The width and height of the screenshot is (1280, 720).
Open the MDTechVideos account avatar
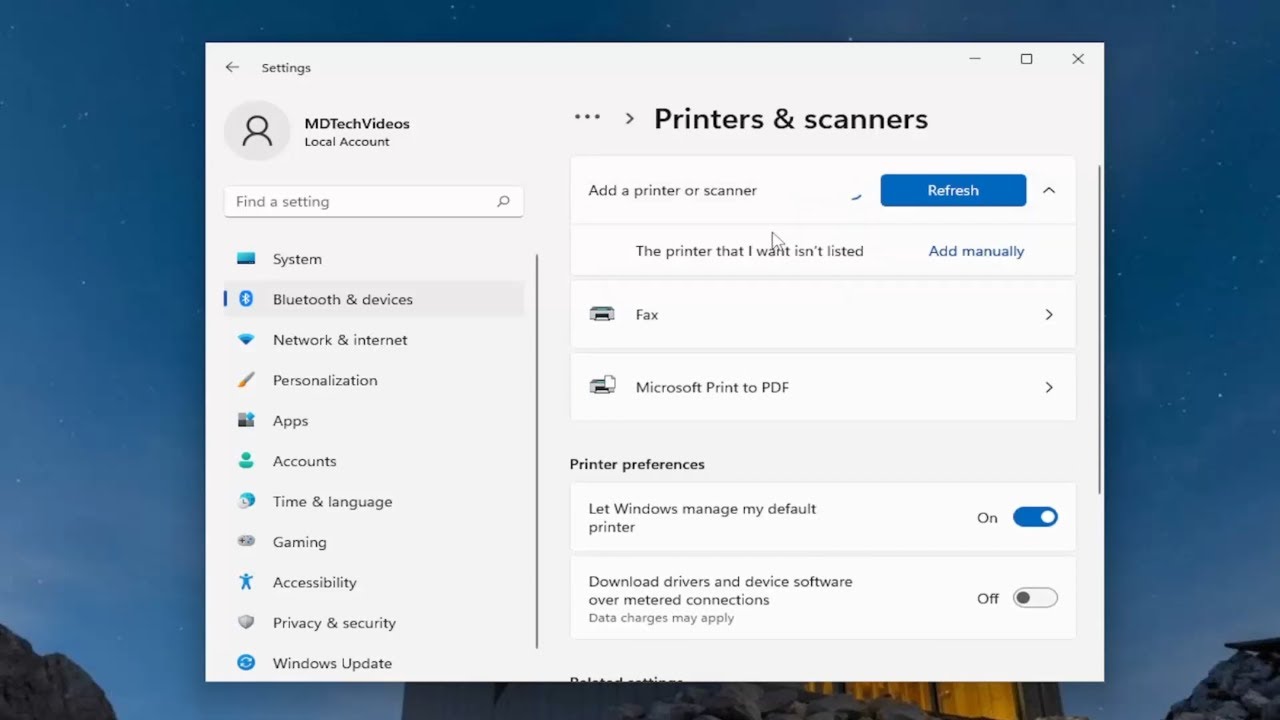coord(257,131)
